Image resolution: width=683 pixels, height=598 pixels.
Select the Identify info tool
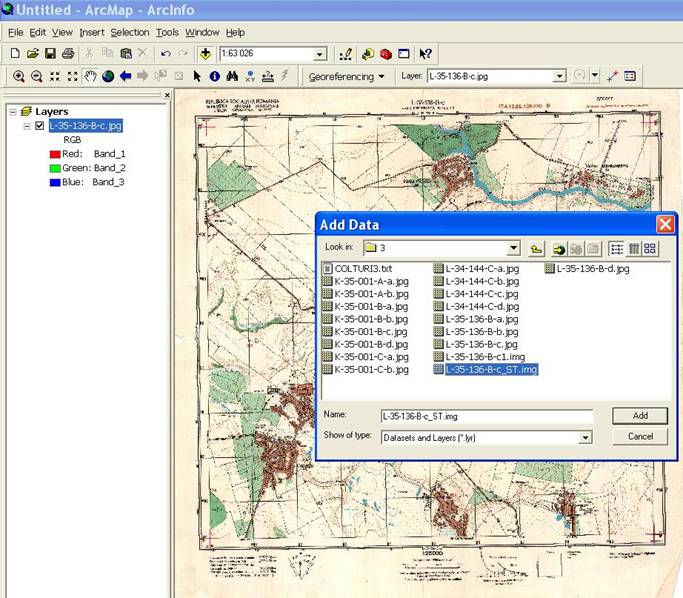215,76
